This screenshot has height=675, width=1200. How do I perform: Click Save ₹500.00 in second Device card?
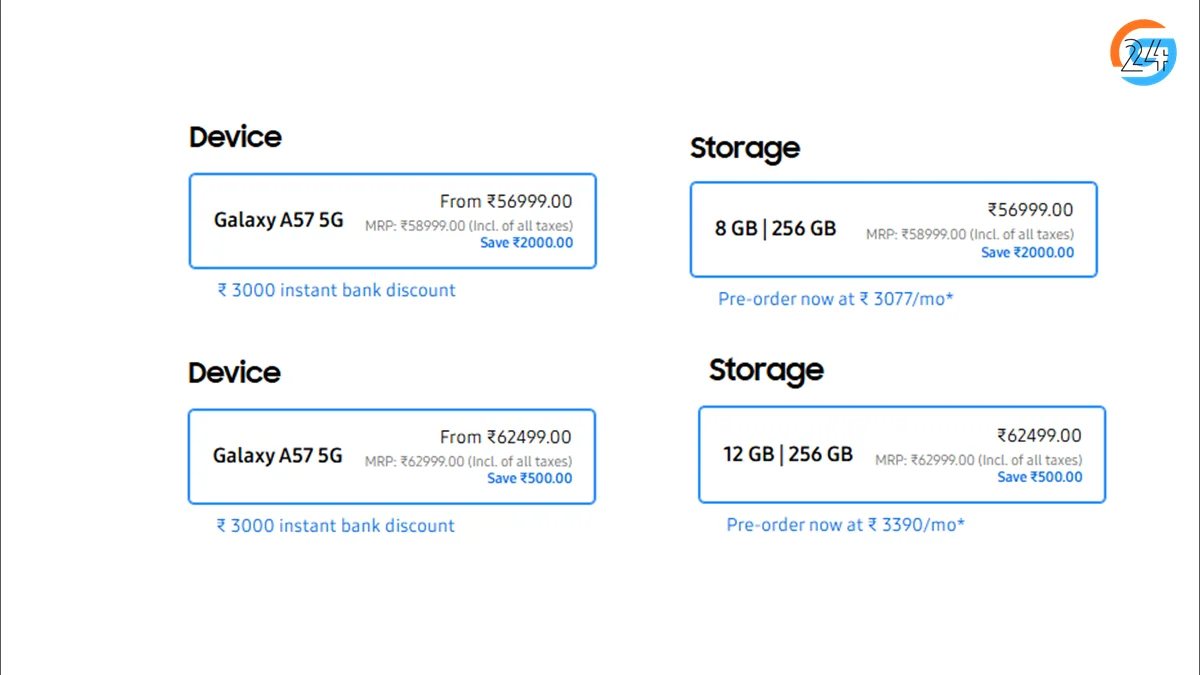point(529,478)
